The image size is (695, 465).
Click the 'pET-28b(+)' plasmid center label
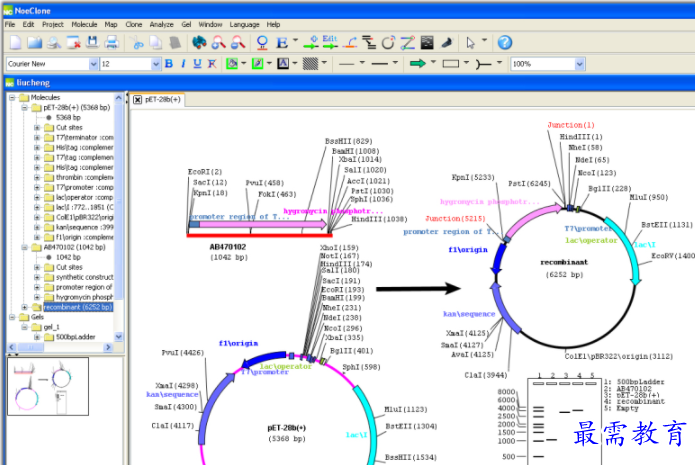[x=287, y=428]
